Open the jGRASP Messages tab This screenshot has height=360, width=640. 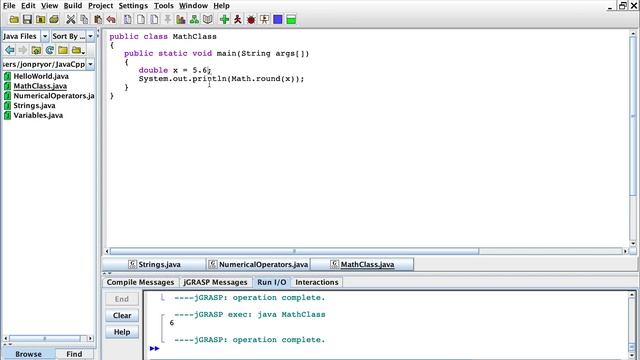[215, 282]
